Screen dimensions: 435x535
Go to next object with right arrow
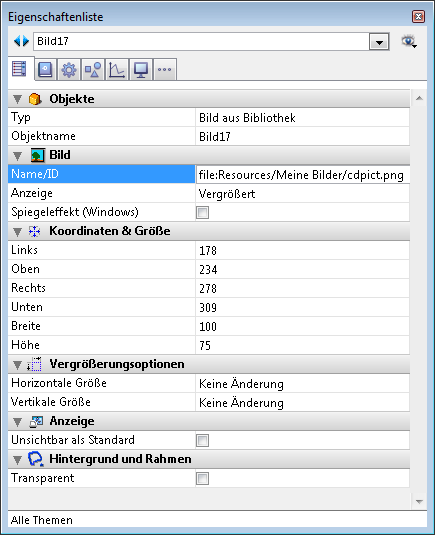click(26, 41)
